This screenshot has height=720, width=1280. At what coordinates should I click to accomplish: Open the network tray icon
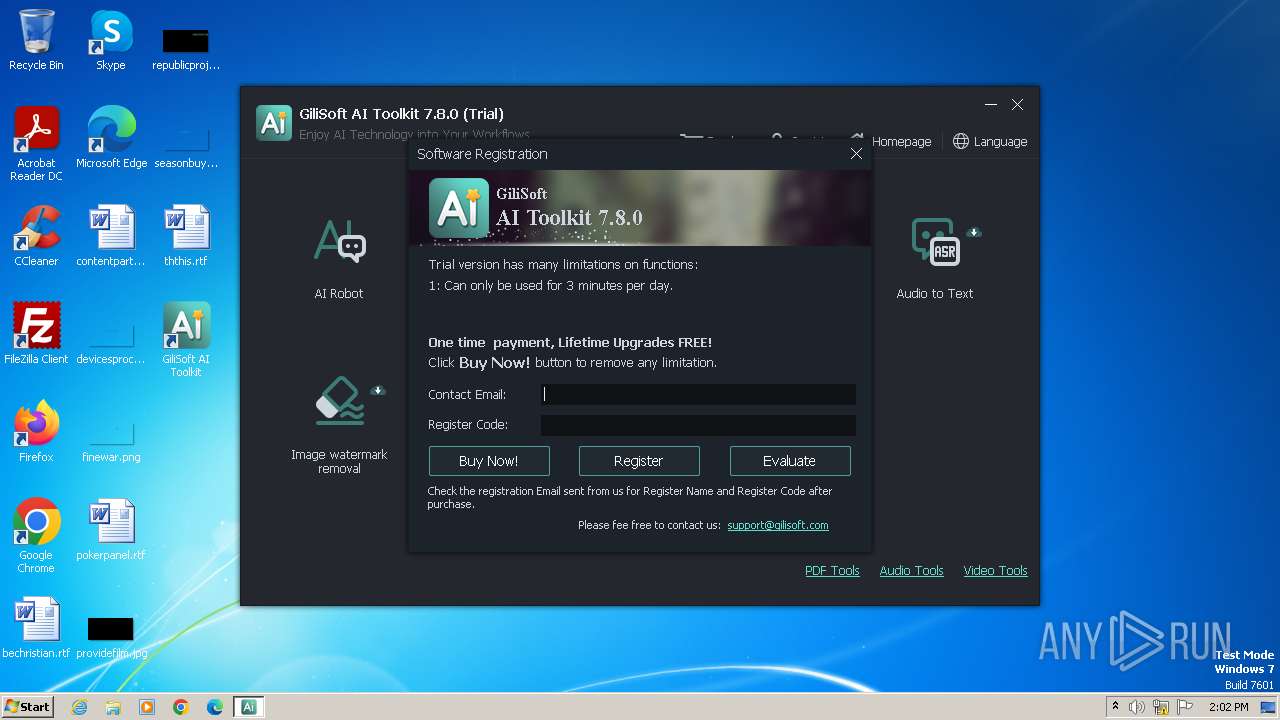coord(1161,707)
